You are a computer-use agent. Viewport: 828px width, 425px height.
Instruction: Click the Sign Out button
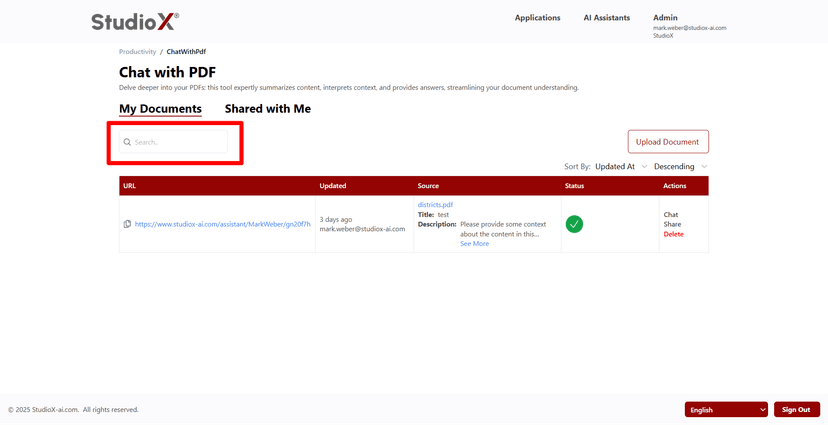coord(796,410)
